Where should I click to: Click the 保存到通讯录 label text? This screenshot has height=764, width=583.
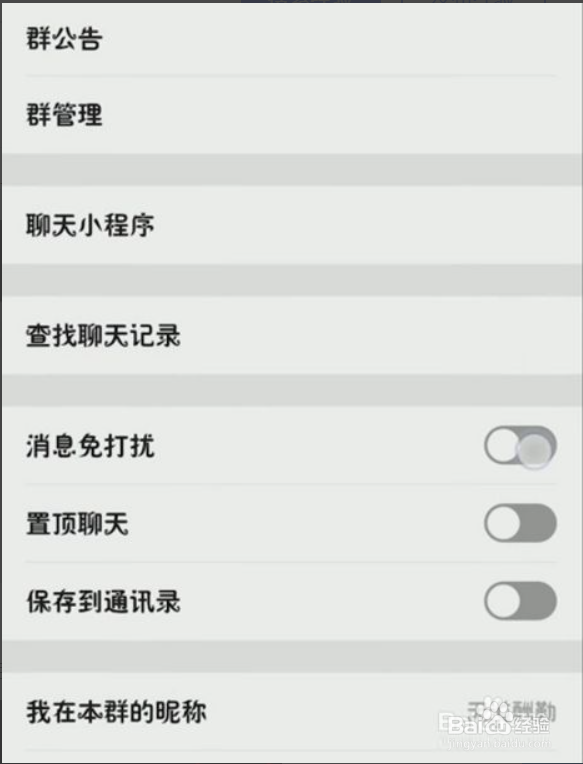tap(103, 601)
